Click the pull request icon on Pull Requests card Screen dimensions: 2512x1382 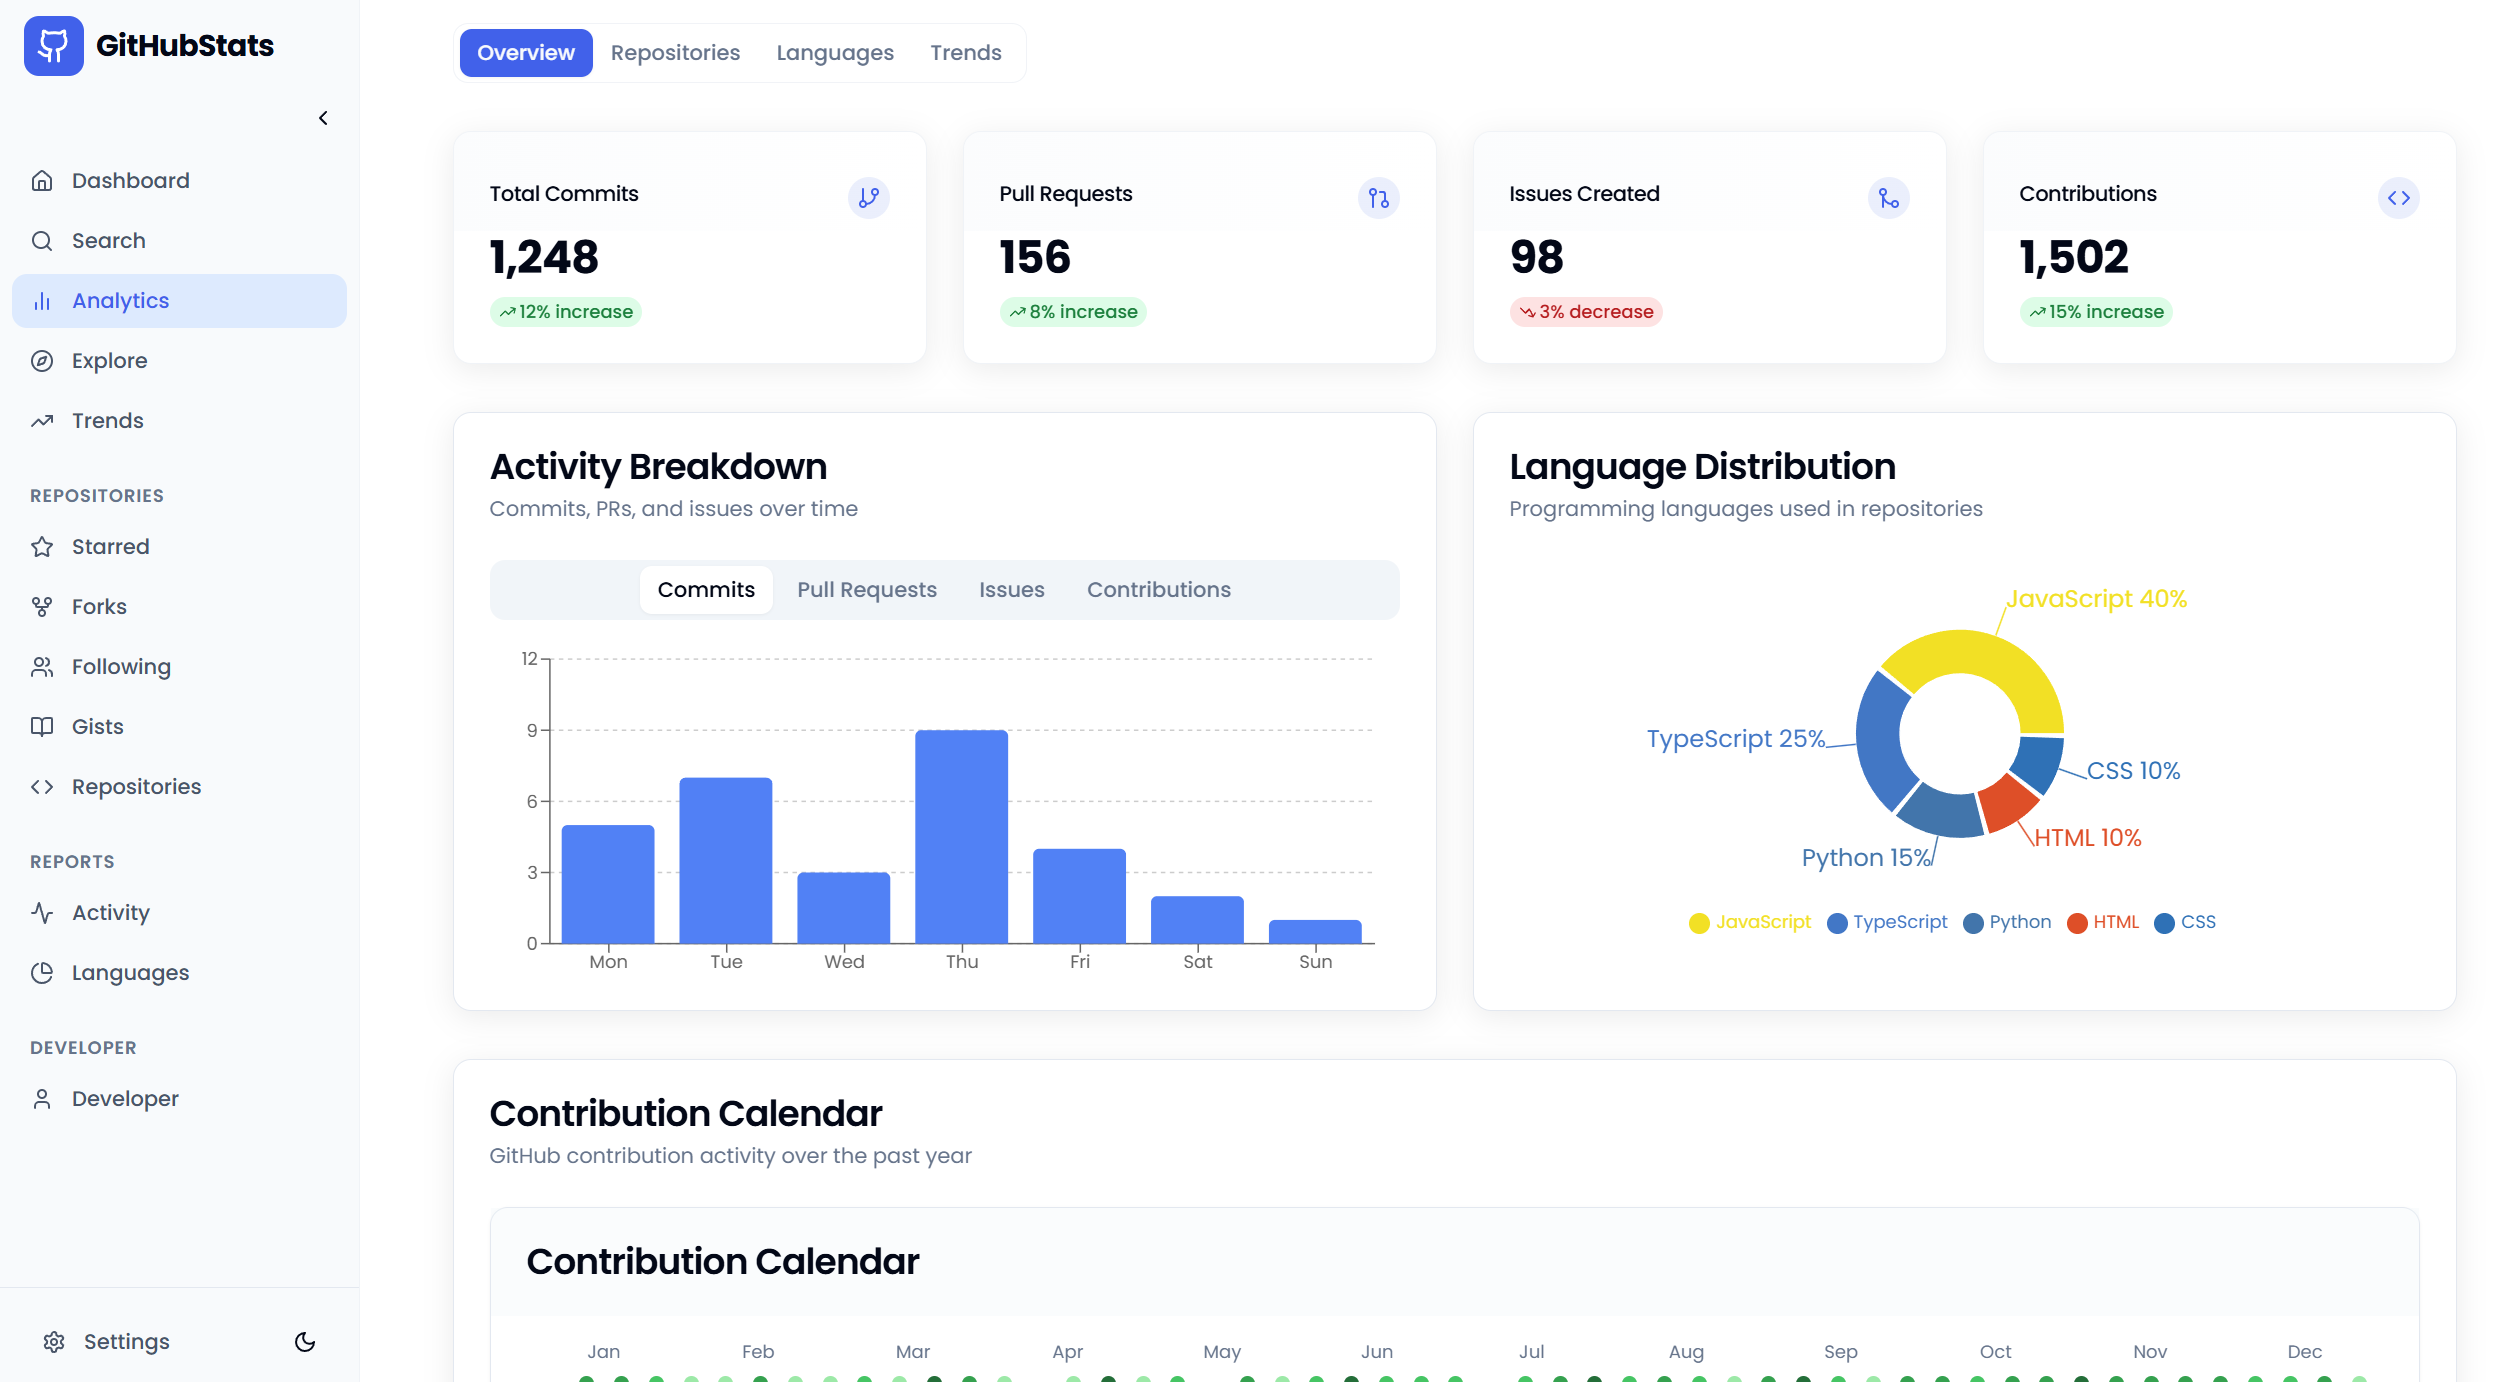pos(1378,198)
